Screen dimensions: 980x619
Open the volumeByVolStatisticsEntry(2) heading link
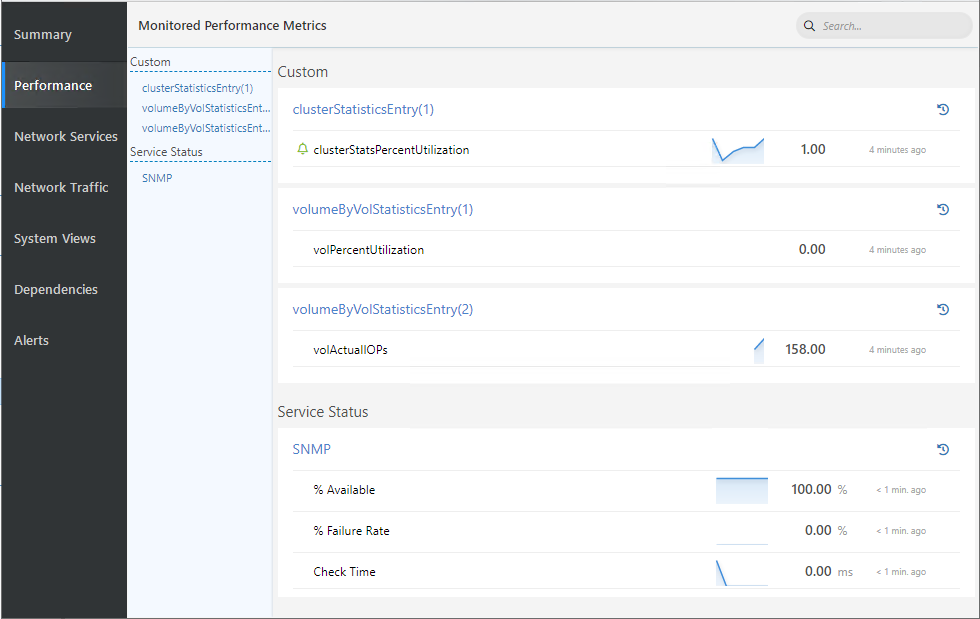[x=382, y=310]
